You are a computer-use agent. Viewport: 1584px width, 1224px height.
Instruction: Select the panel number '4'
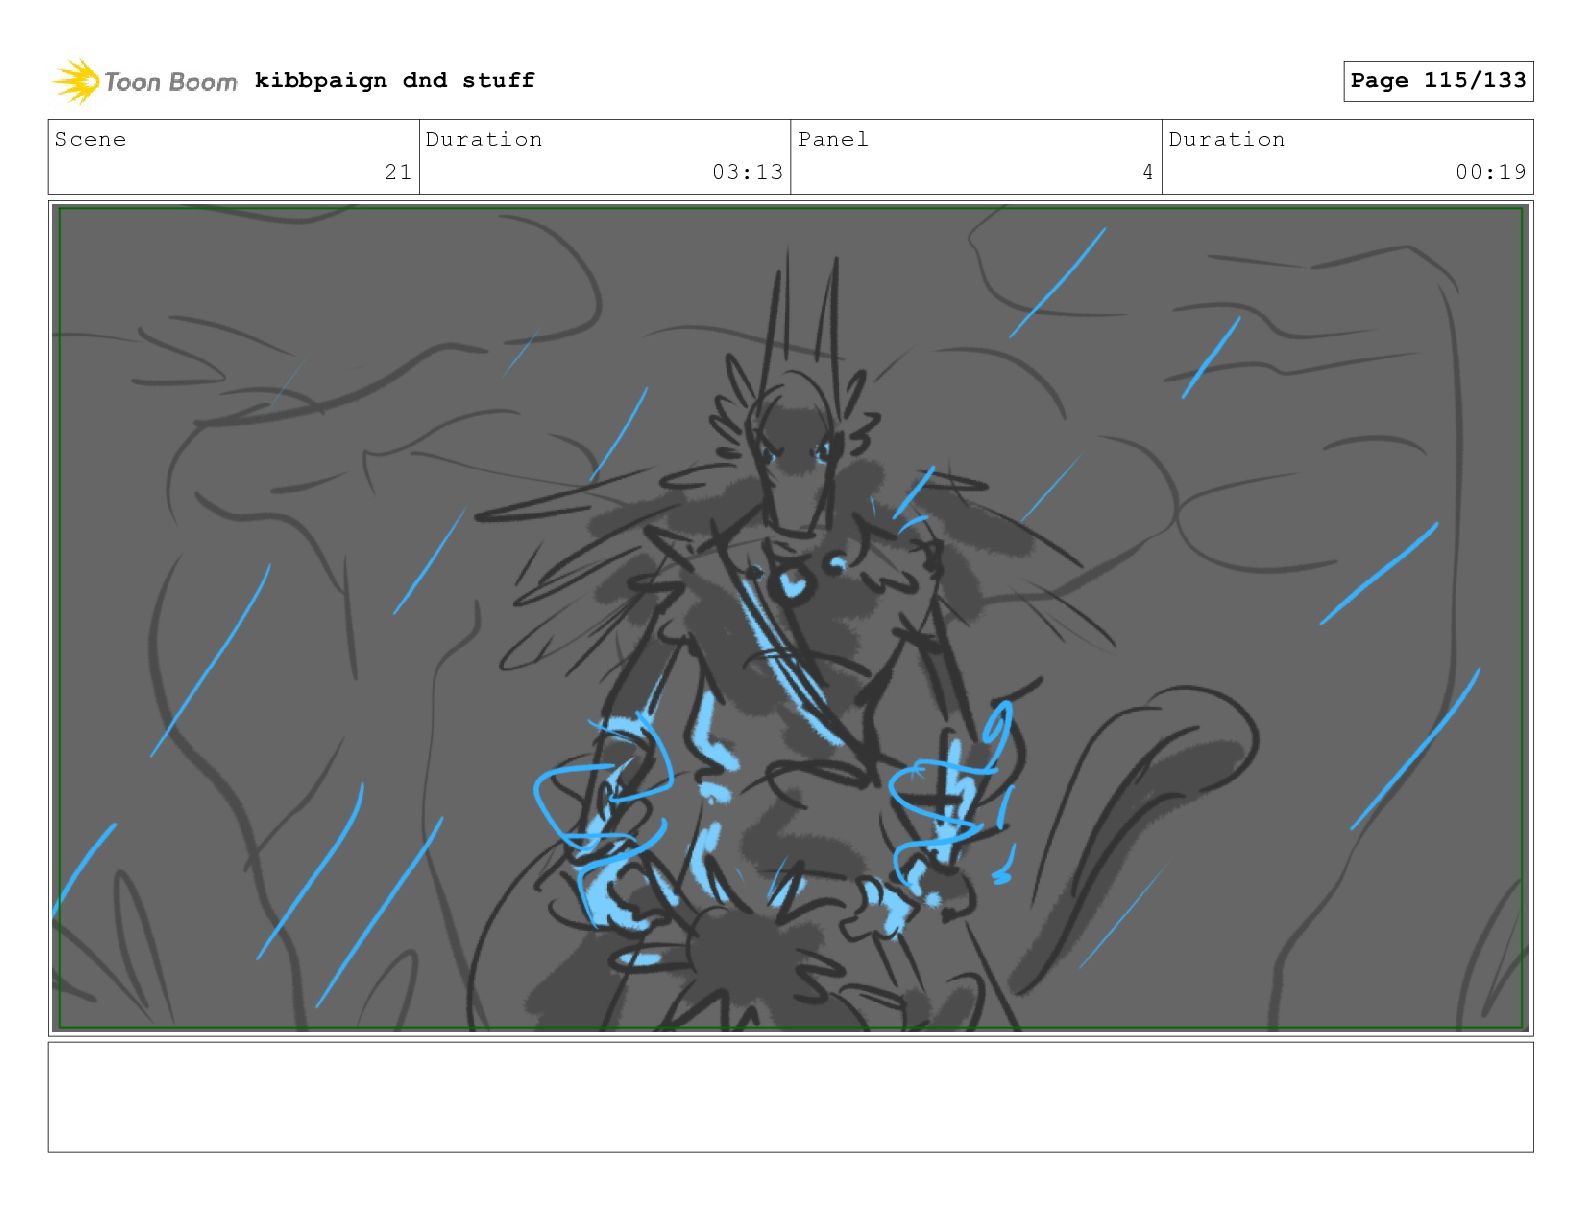[x=1148, y=172]
